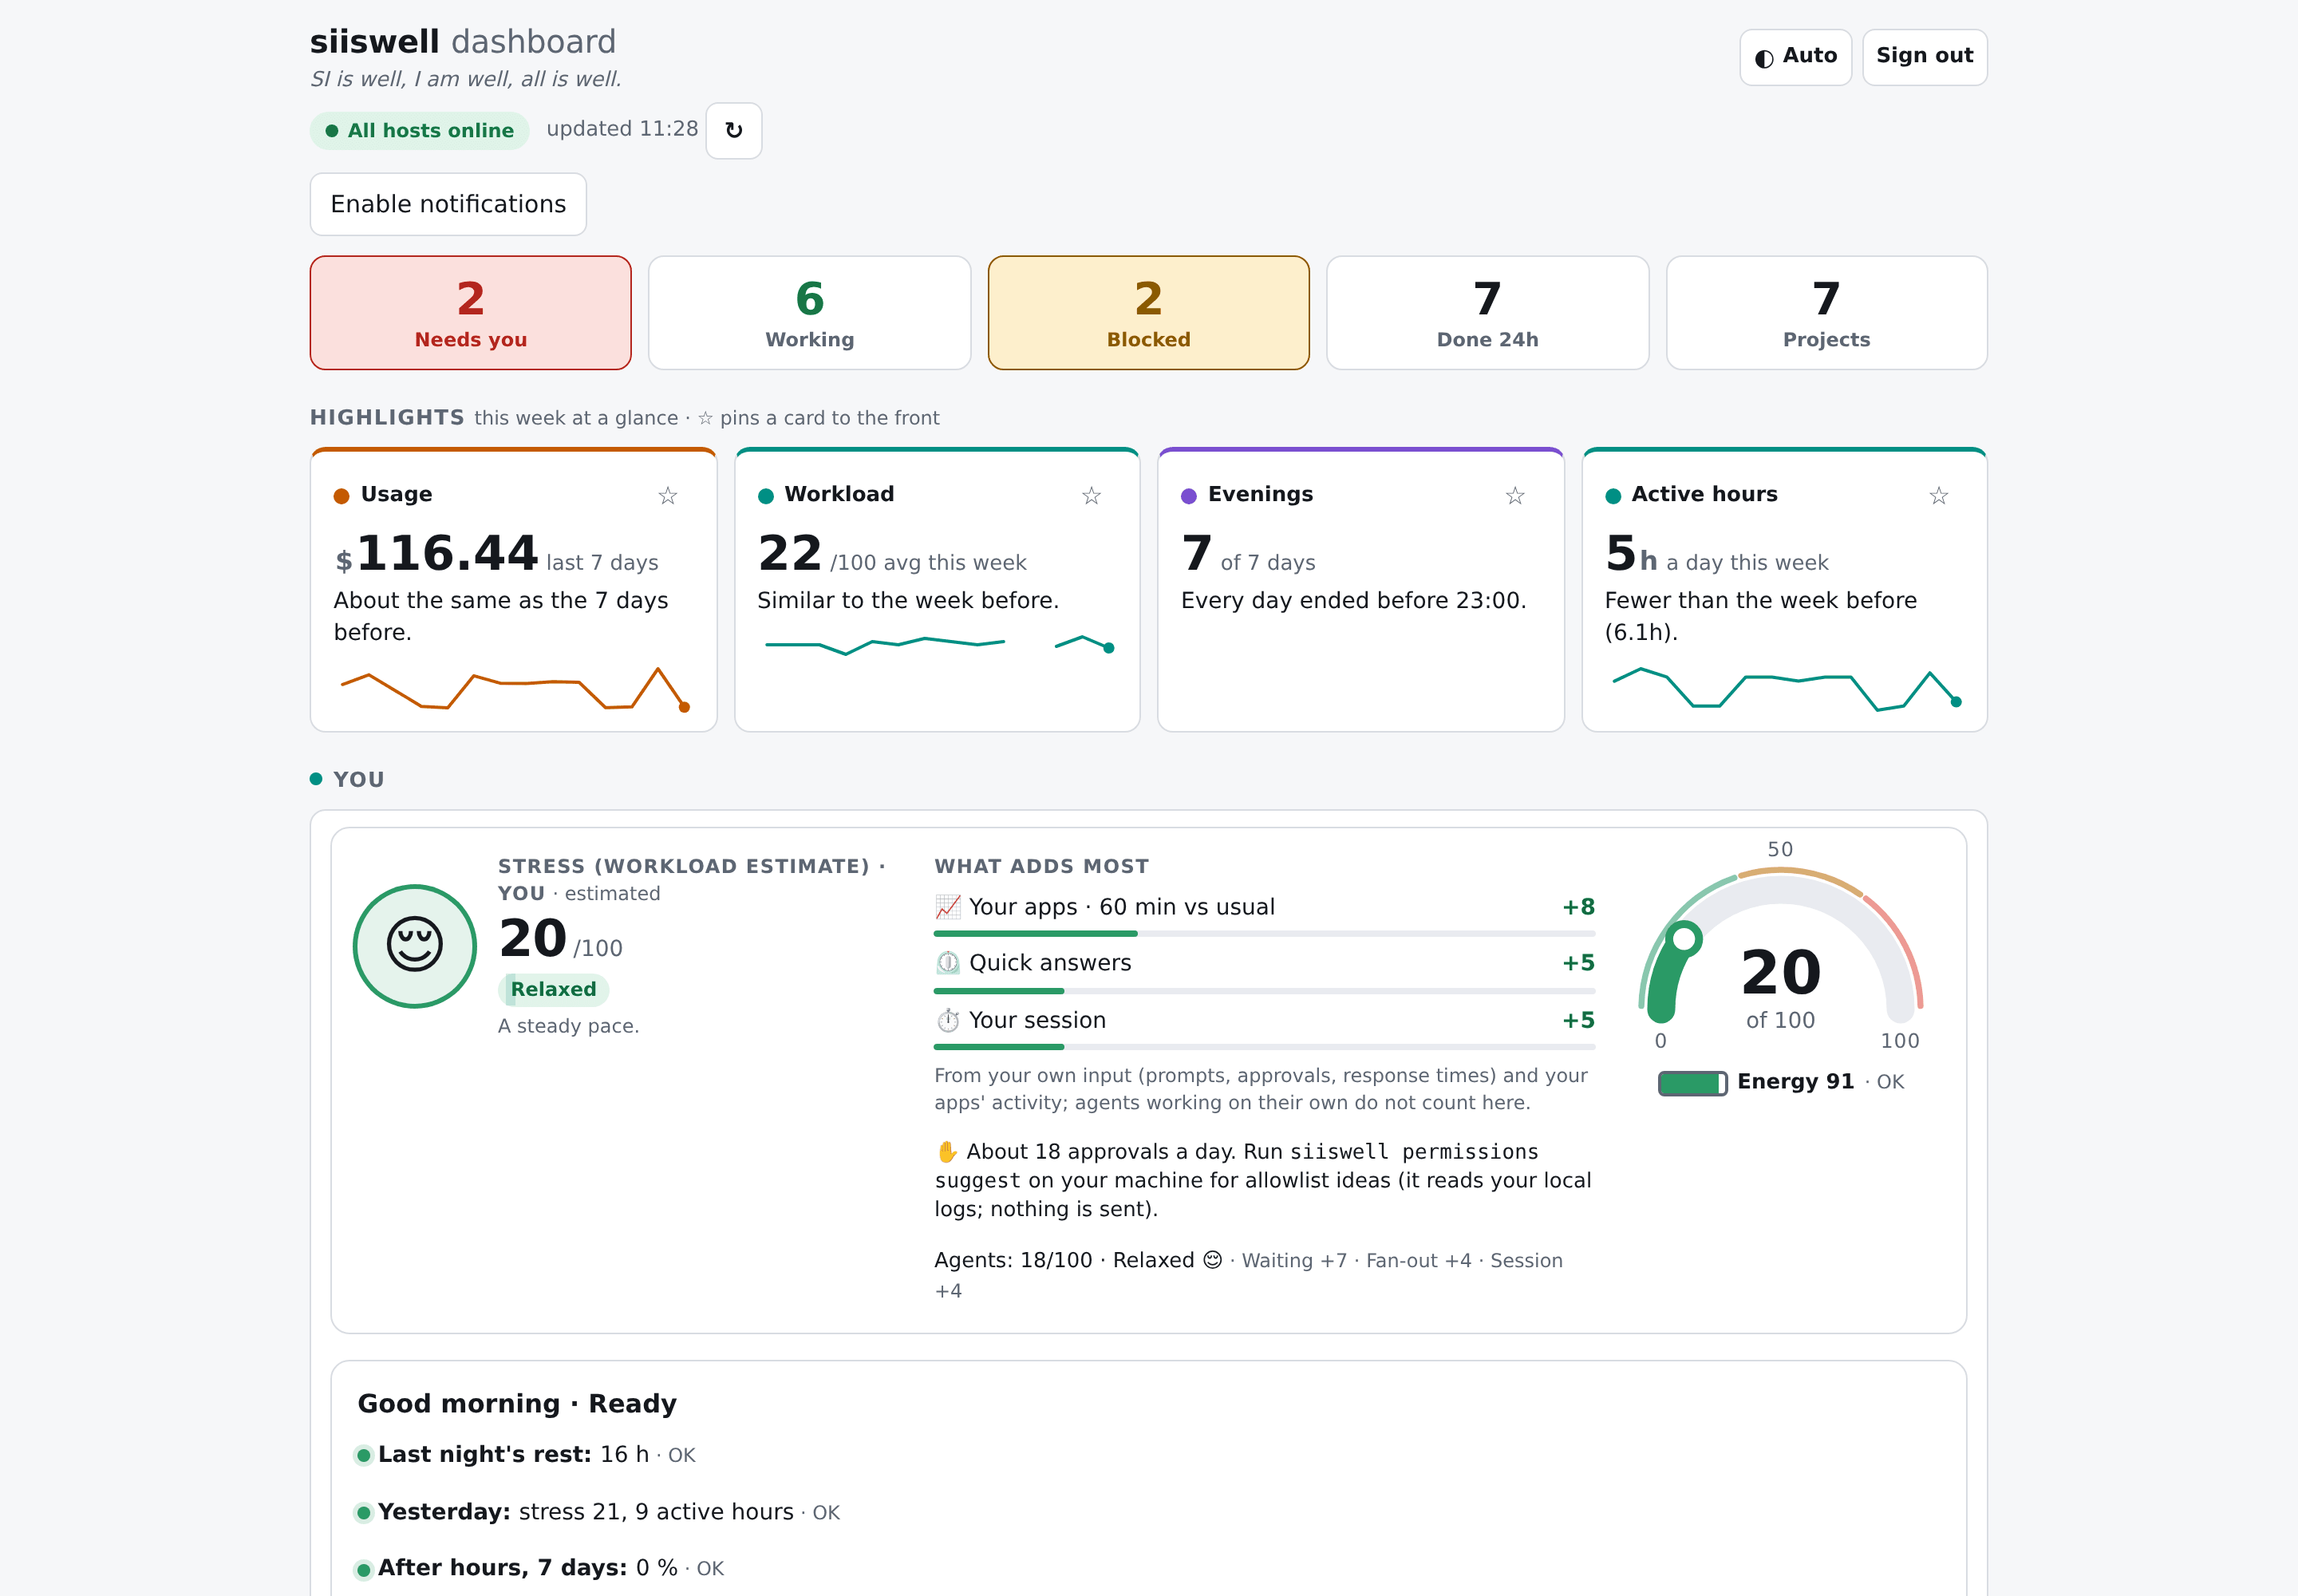The image size is (2298, 1596).
Task: Click the green dot next to Last night's rest
Action: (x=364, y=1455)
